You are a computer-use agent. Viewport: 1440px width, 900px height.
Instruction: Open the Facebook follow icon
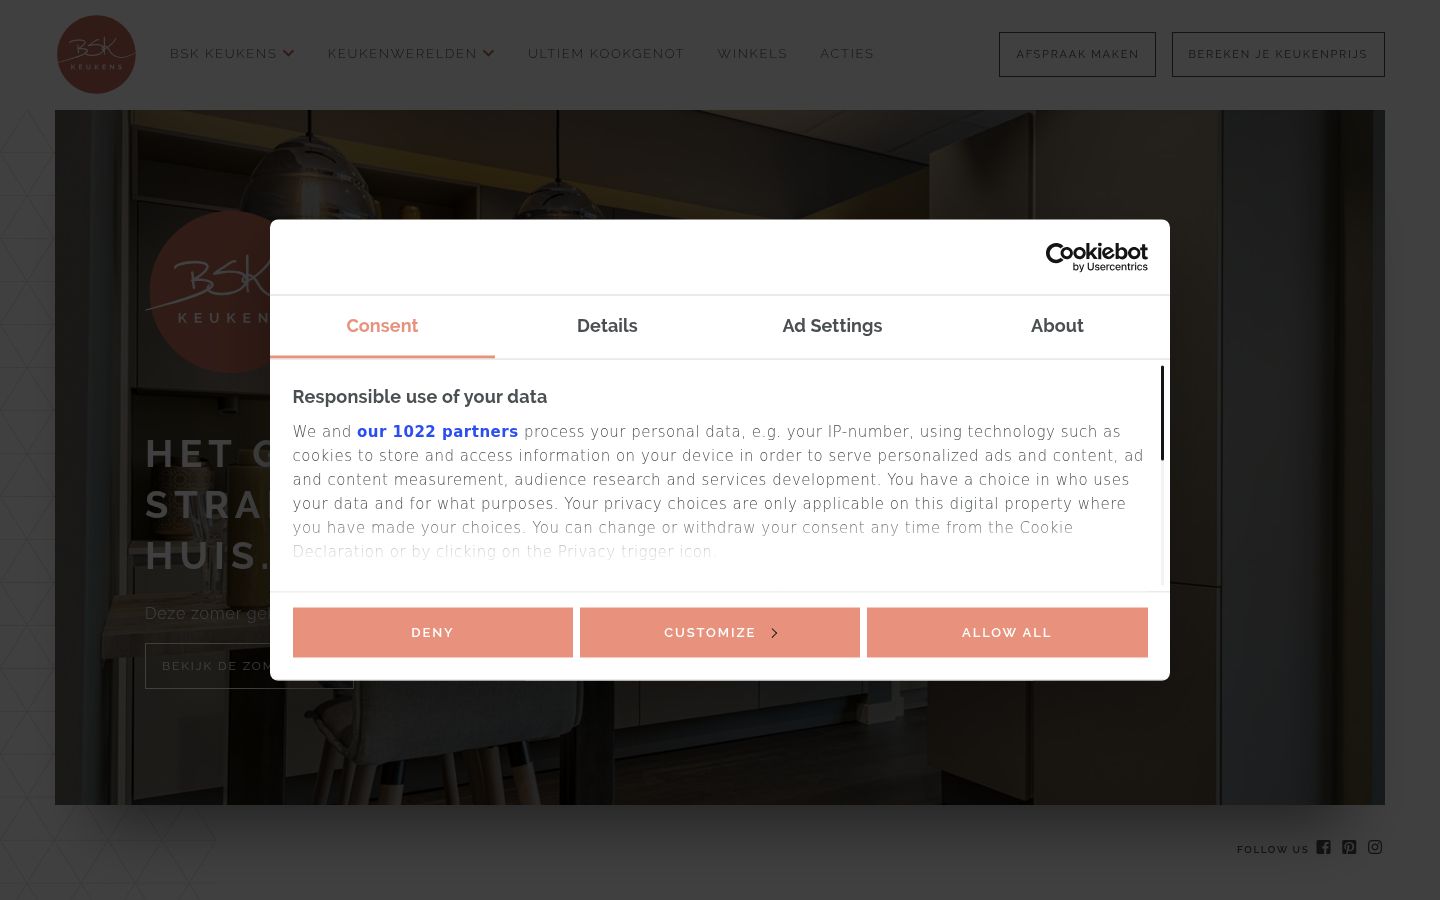(x=1323, y=847)
